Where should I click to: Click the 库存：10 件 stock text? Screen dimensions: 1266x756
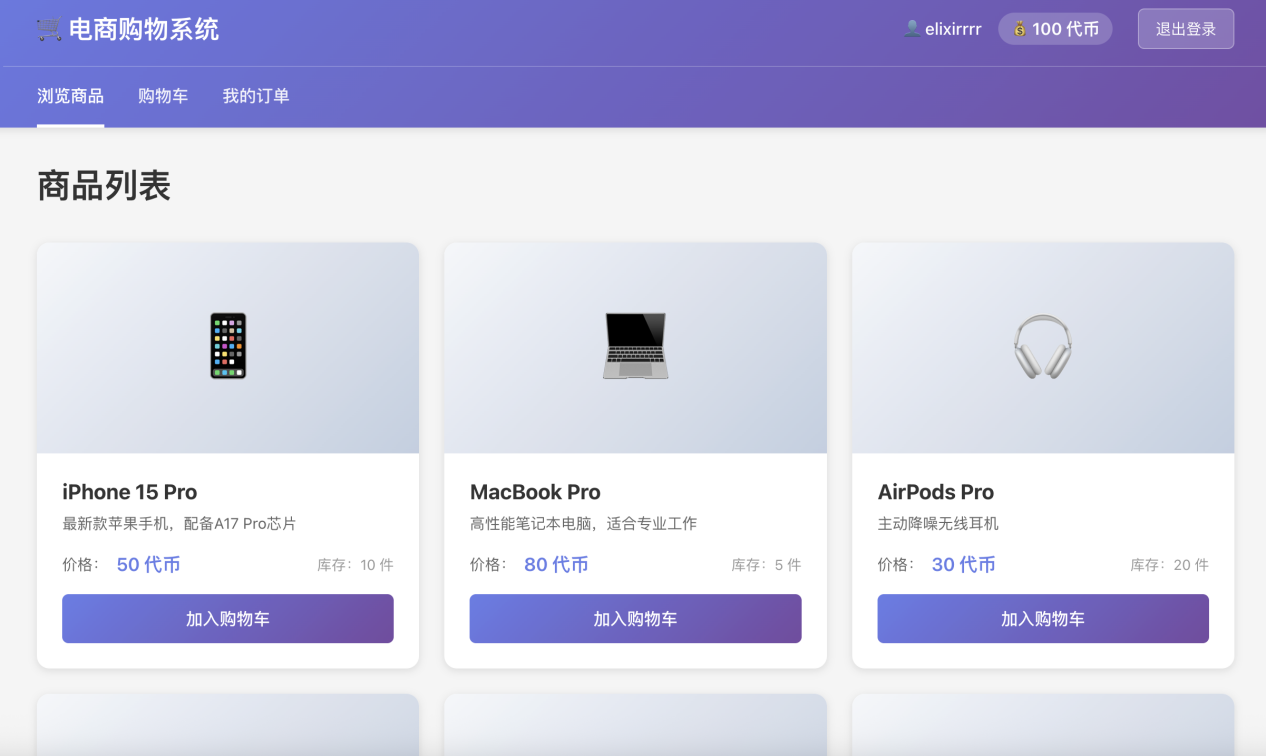(355, 565)
